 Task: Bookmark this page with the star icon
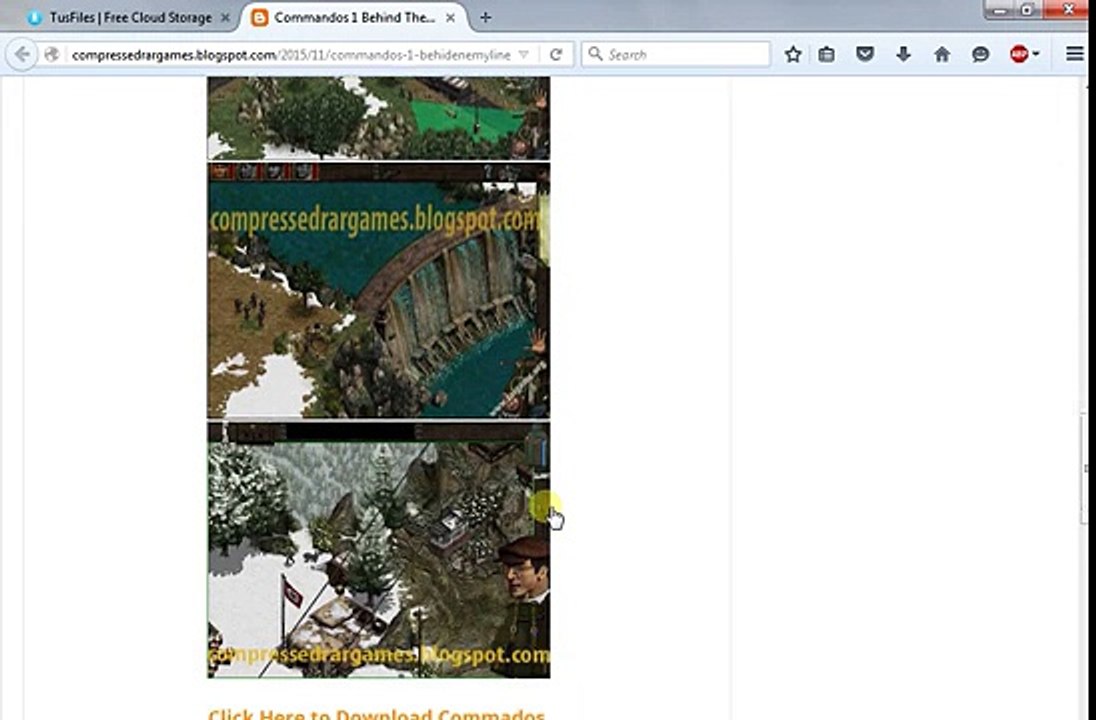click(793, 54)
